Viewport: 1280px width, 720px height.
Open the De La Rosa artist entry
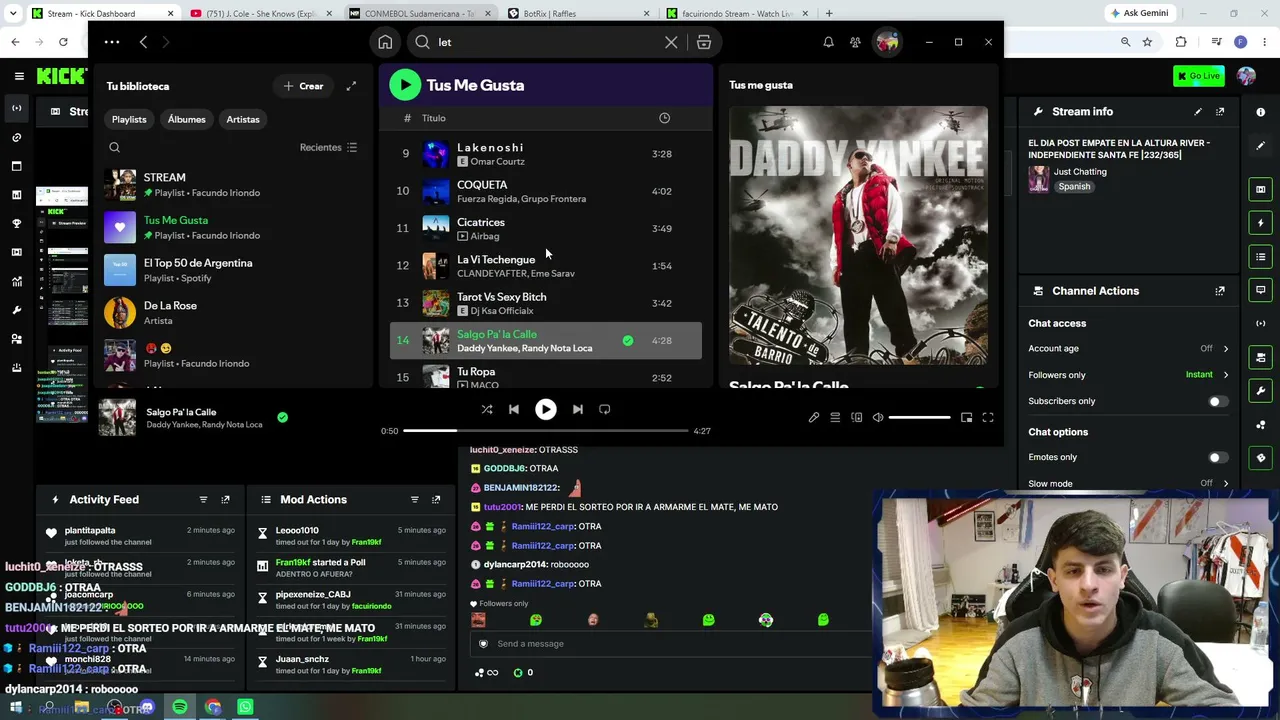coord(232,313)
